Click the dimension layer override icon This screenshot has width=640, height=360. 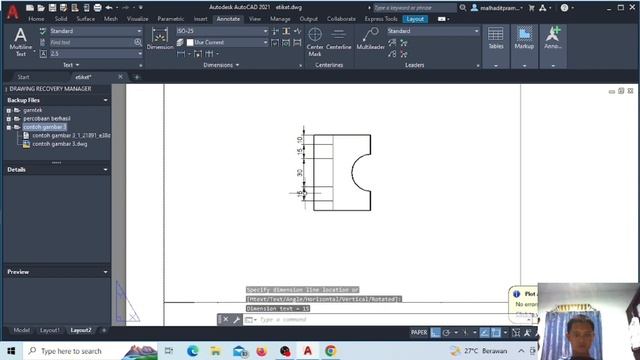click(180, 42)
